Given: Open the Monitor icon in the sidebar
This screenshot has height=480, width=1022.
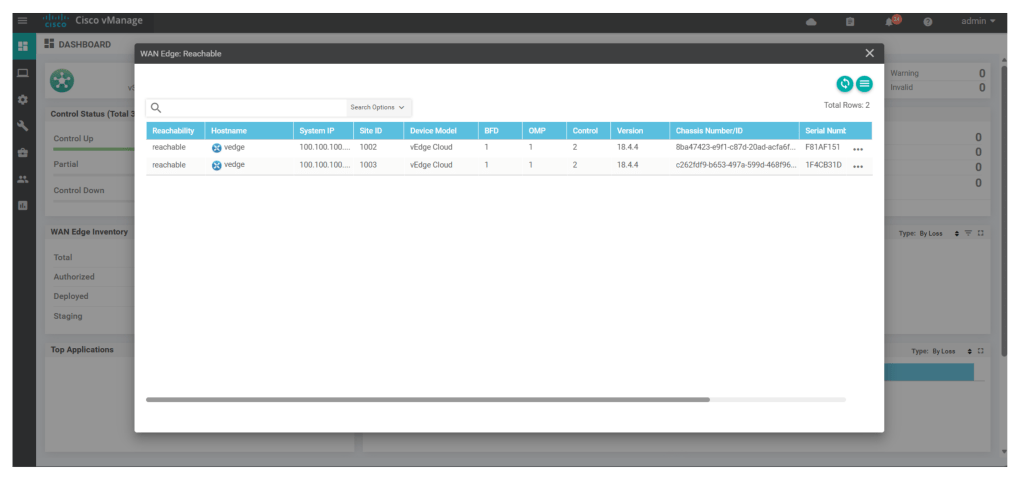Looking at the screenshot, I should coord(22,73).
